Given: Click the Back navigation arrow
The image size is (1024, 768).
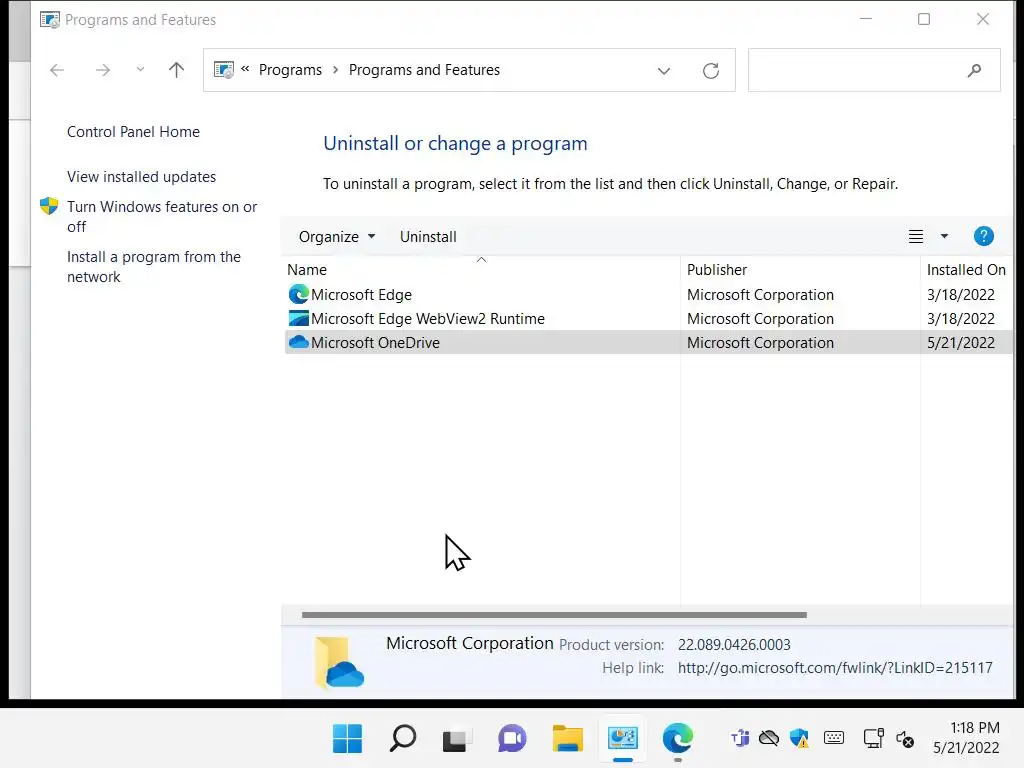Looking at the screenshot, I should 57,70.
